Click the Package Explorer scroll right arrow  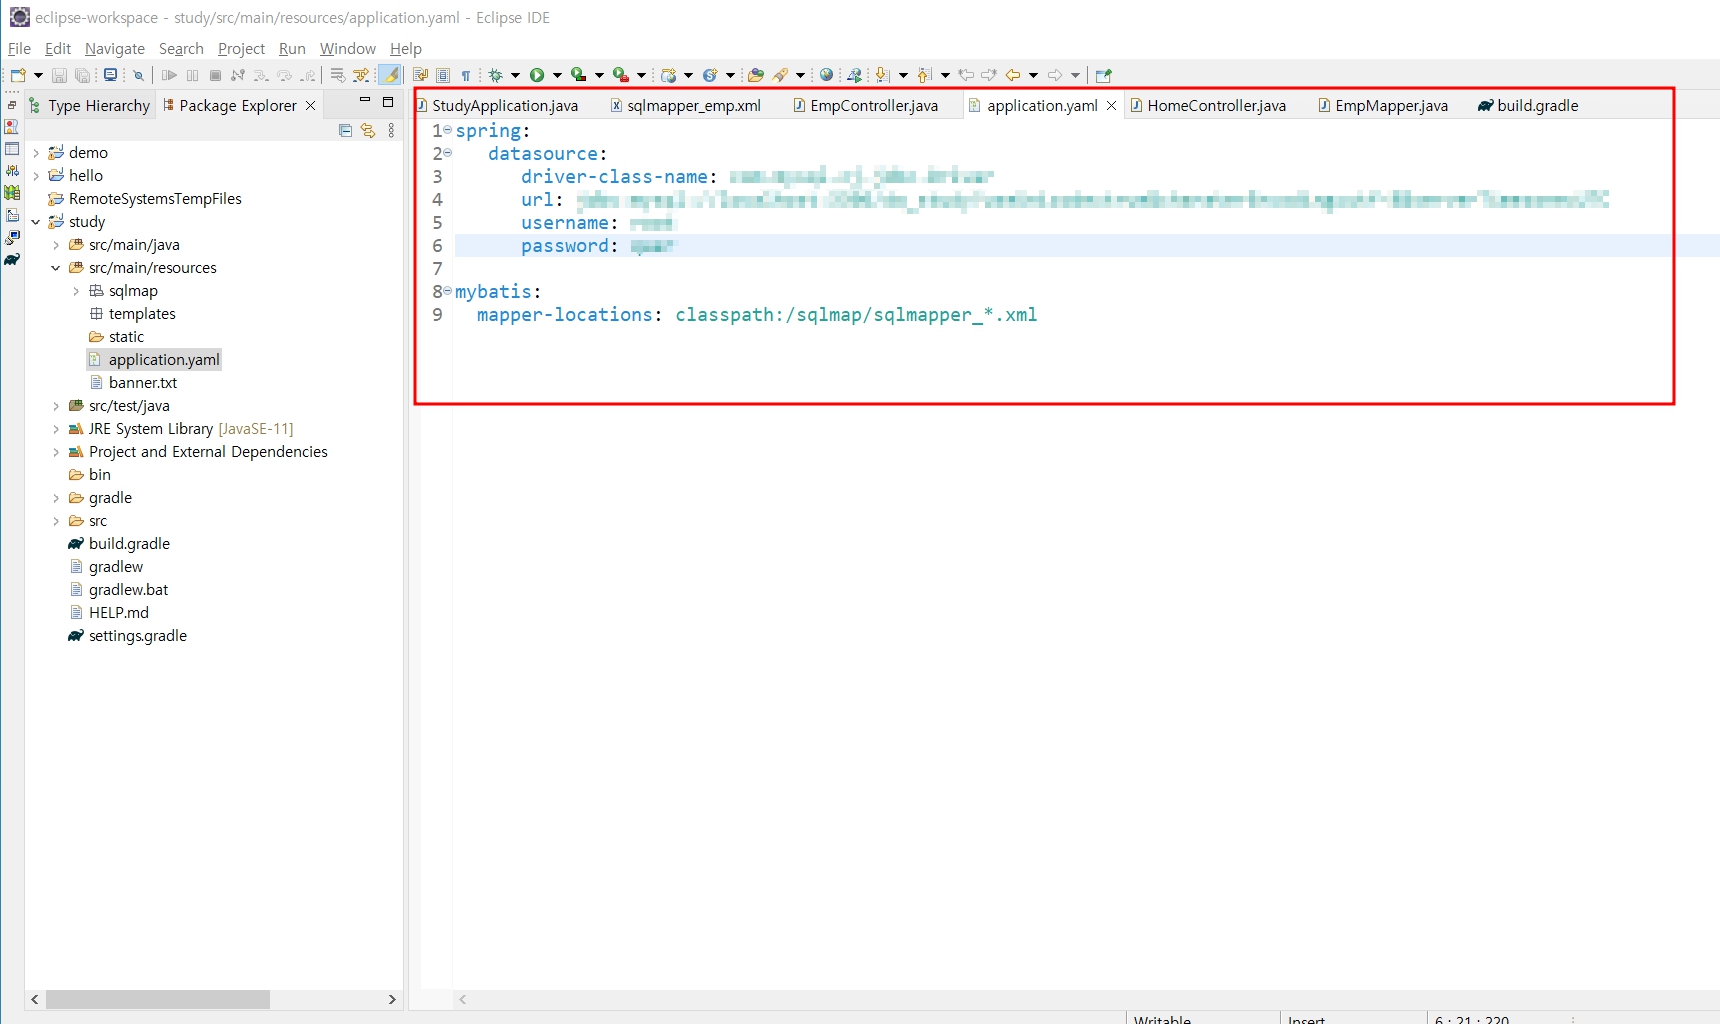point(392,999)
